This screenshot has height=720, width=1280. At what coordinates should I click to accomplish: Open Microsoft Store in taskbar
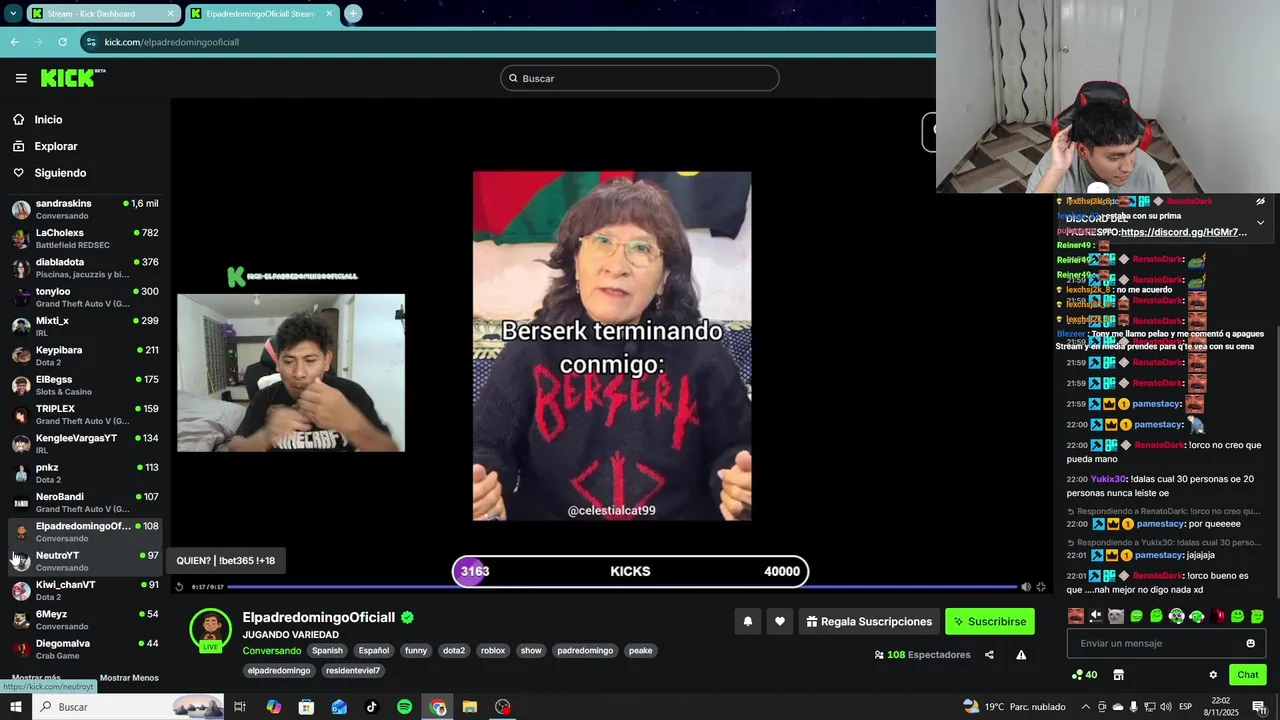pos(306,707)
